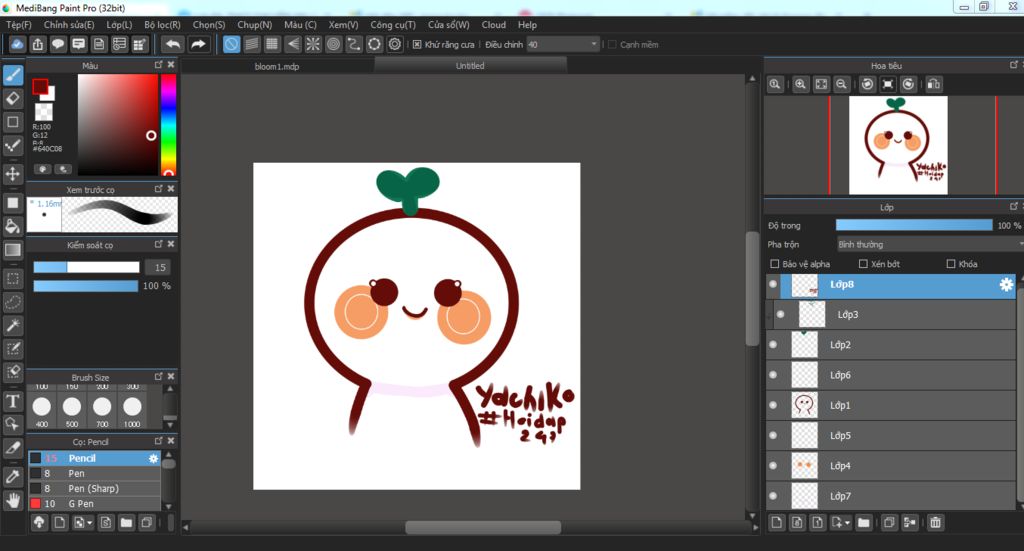Select the Gradient tool
The image size is (1024, 551).
pyautogui.click(x=13, y=249)
